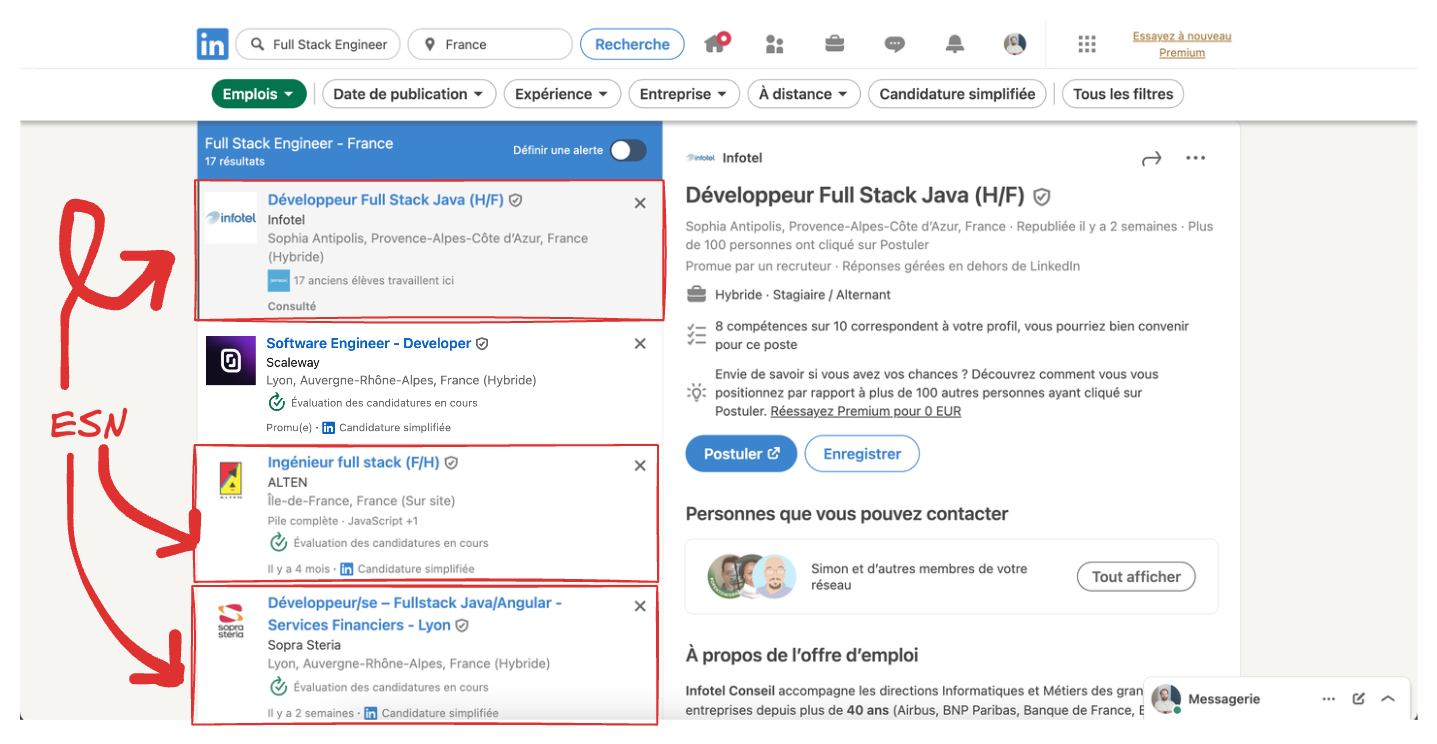Click the Messagerie label
This screenshot has width=1437, height=744.
(1224, 699)
